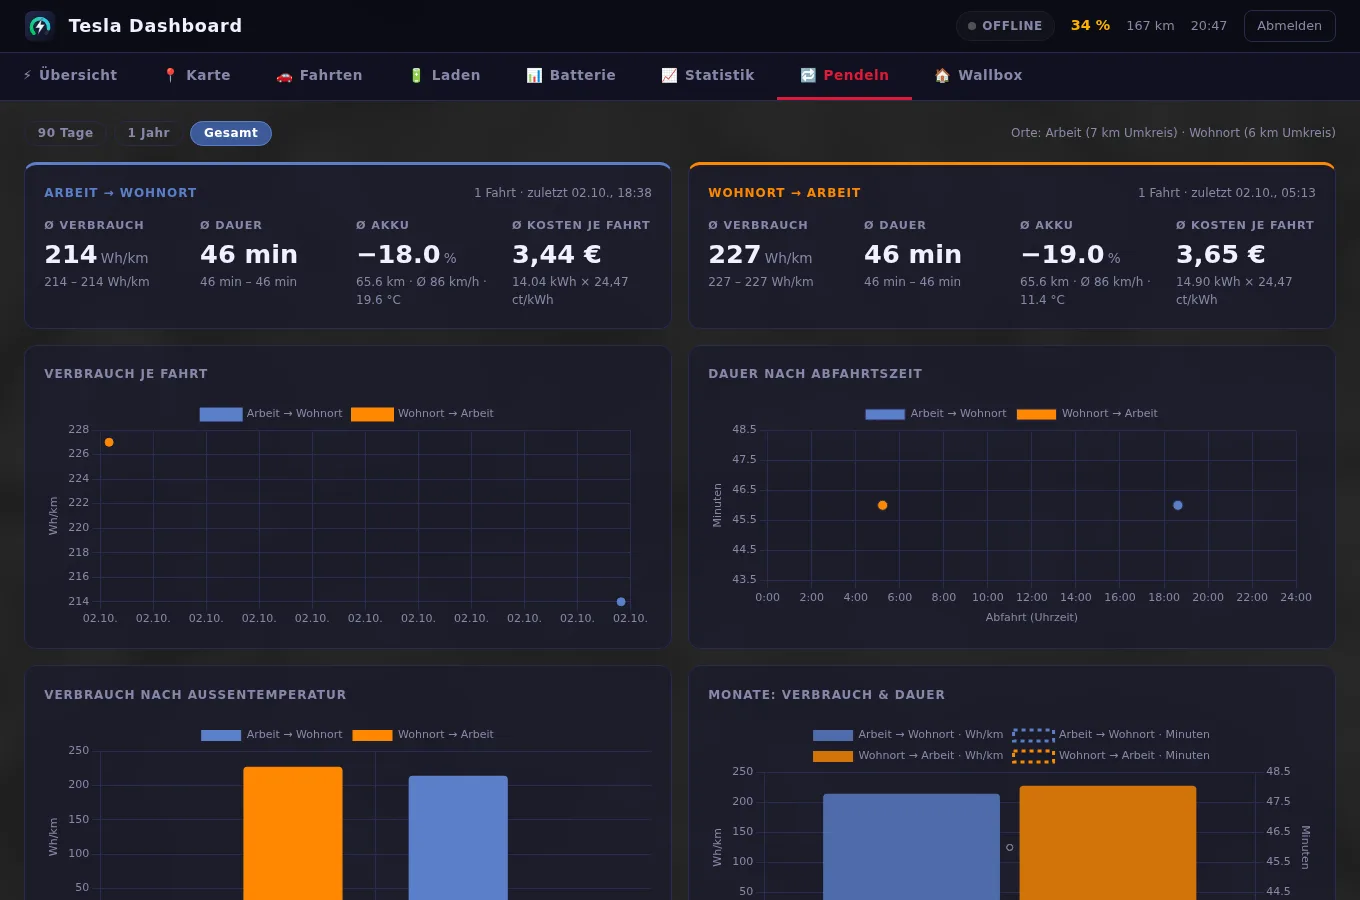
Task: Toggle Arbeit → Wohnort legend in Dauer nach Abfahrtszeit
Action: [x=935, y=414]
